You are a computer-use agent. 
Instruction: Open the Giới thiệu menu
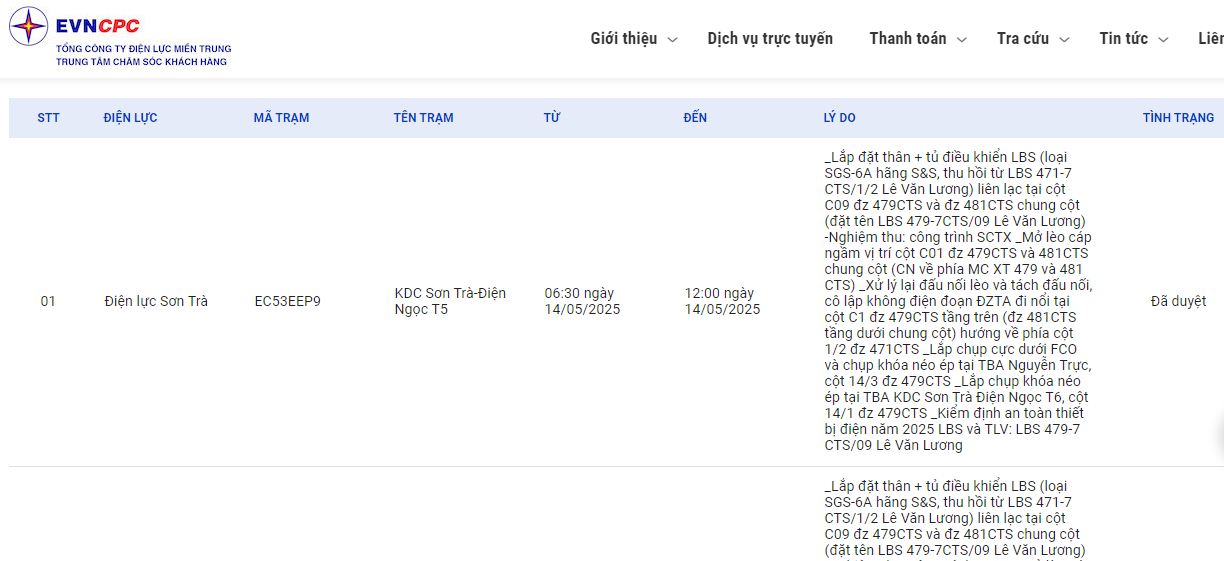point(623,39)
